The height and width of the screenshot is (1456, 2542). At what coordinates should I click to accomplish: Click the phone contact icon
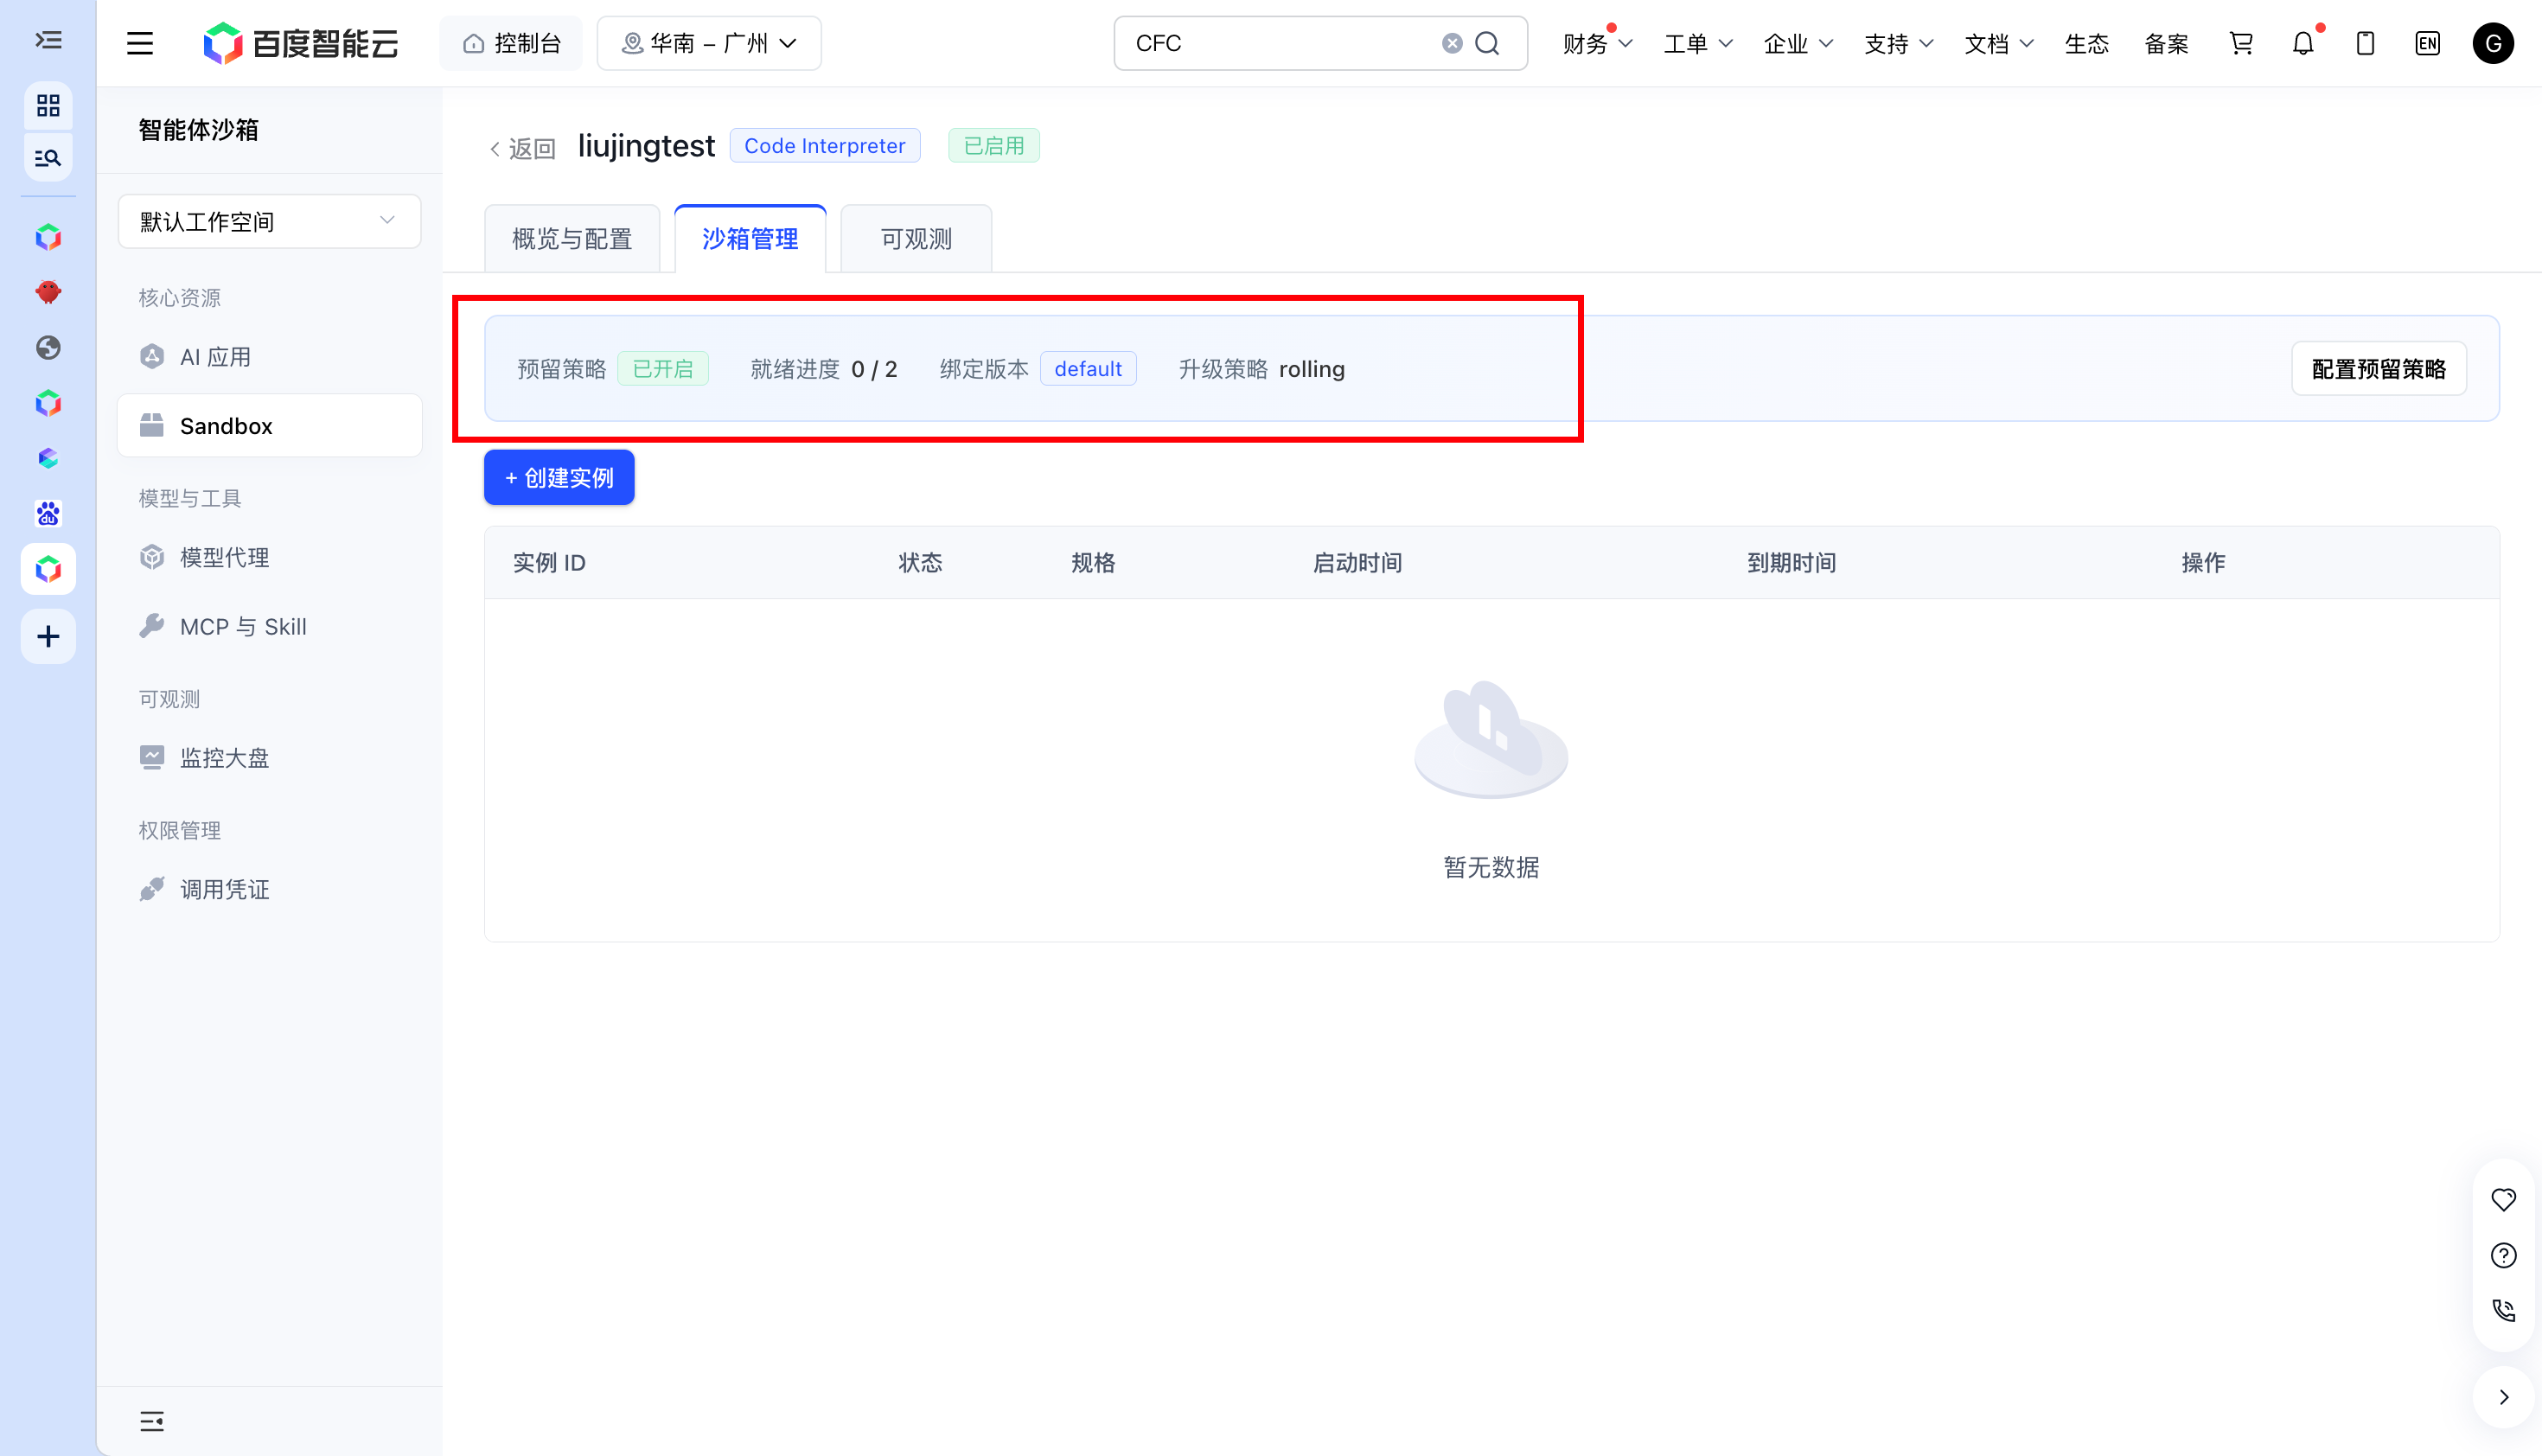[x=2504, y=1310]
